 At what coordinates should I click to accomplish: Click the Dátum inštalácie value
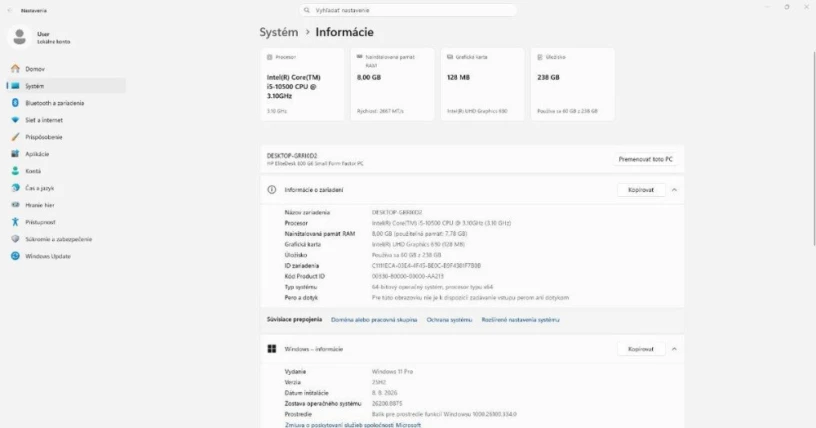coord(385,393)
